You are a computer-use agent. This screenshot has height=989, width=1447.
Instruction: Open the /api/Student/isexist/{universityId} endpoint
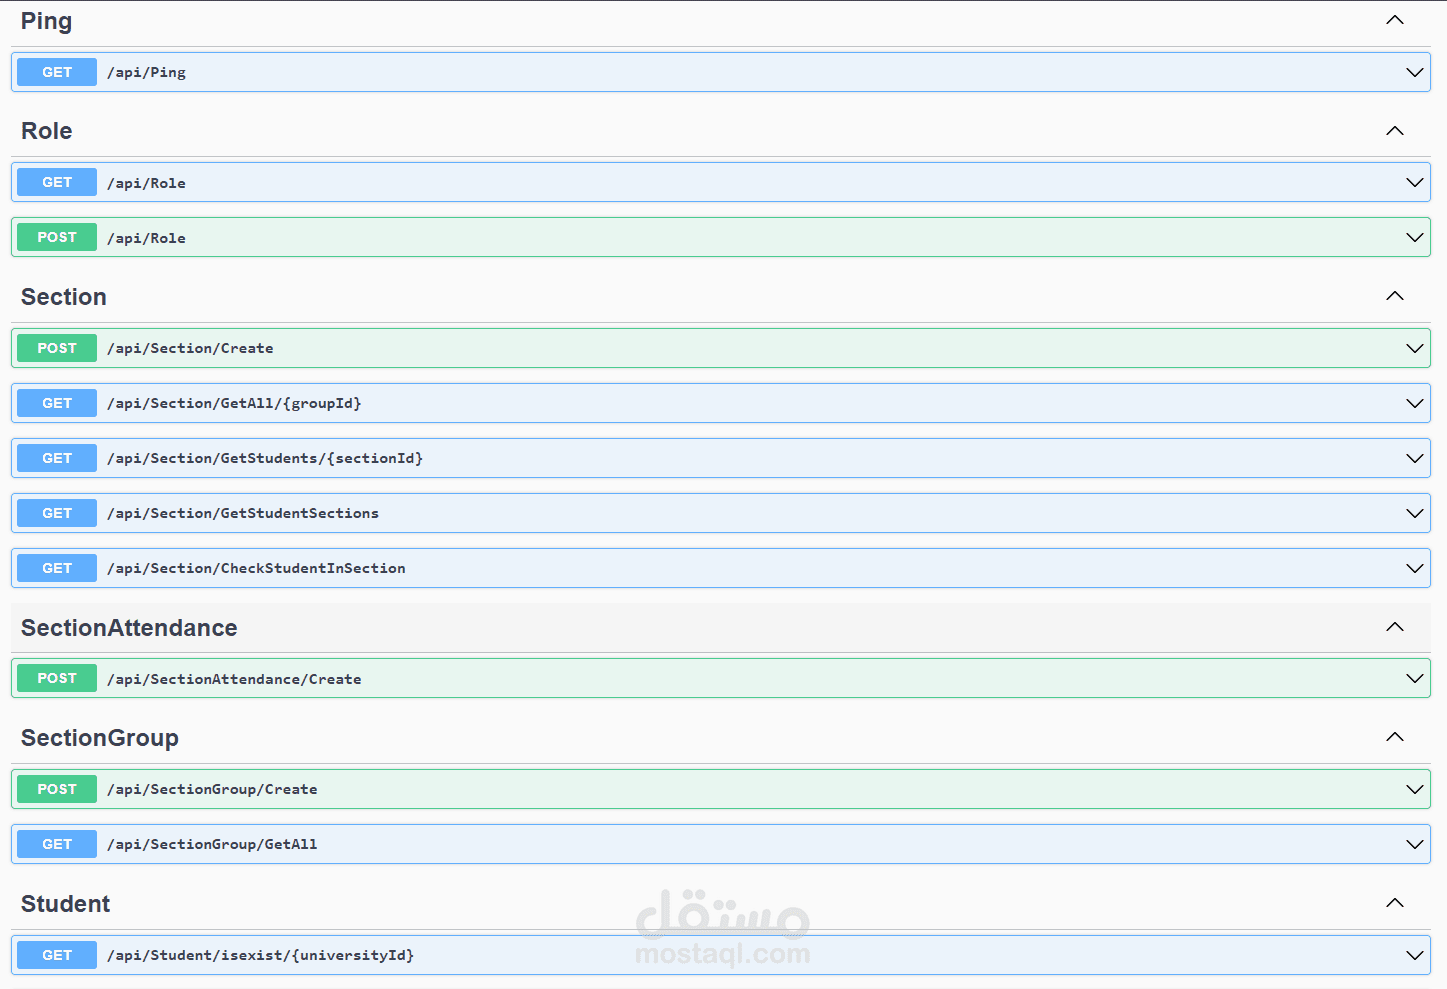coord(700,954)
